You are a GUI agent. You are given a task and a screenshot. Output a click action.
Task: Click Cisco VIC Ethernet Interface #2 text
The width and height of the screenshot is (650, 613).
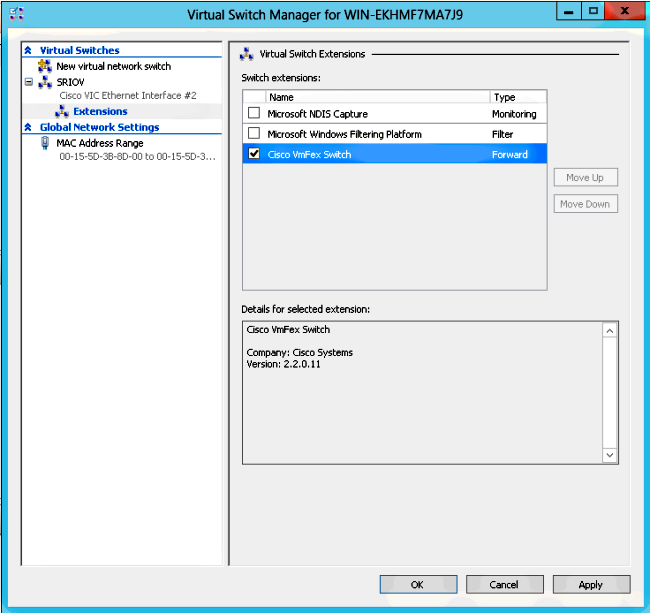click(x=128, y=95)
